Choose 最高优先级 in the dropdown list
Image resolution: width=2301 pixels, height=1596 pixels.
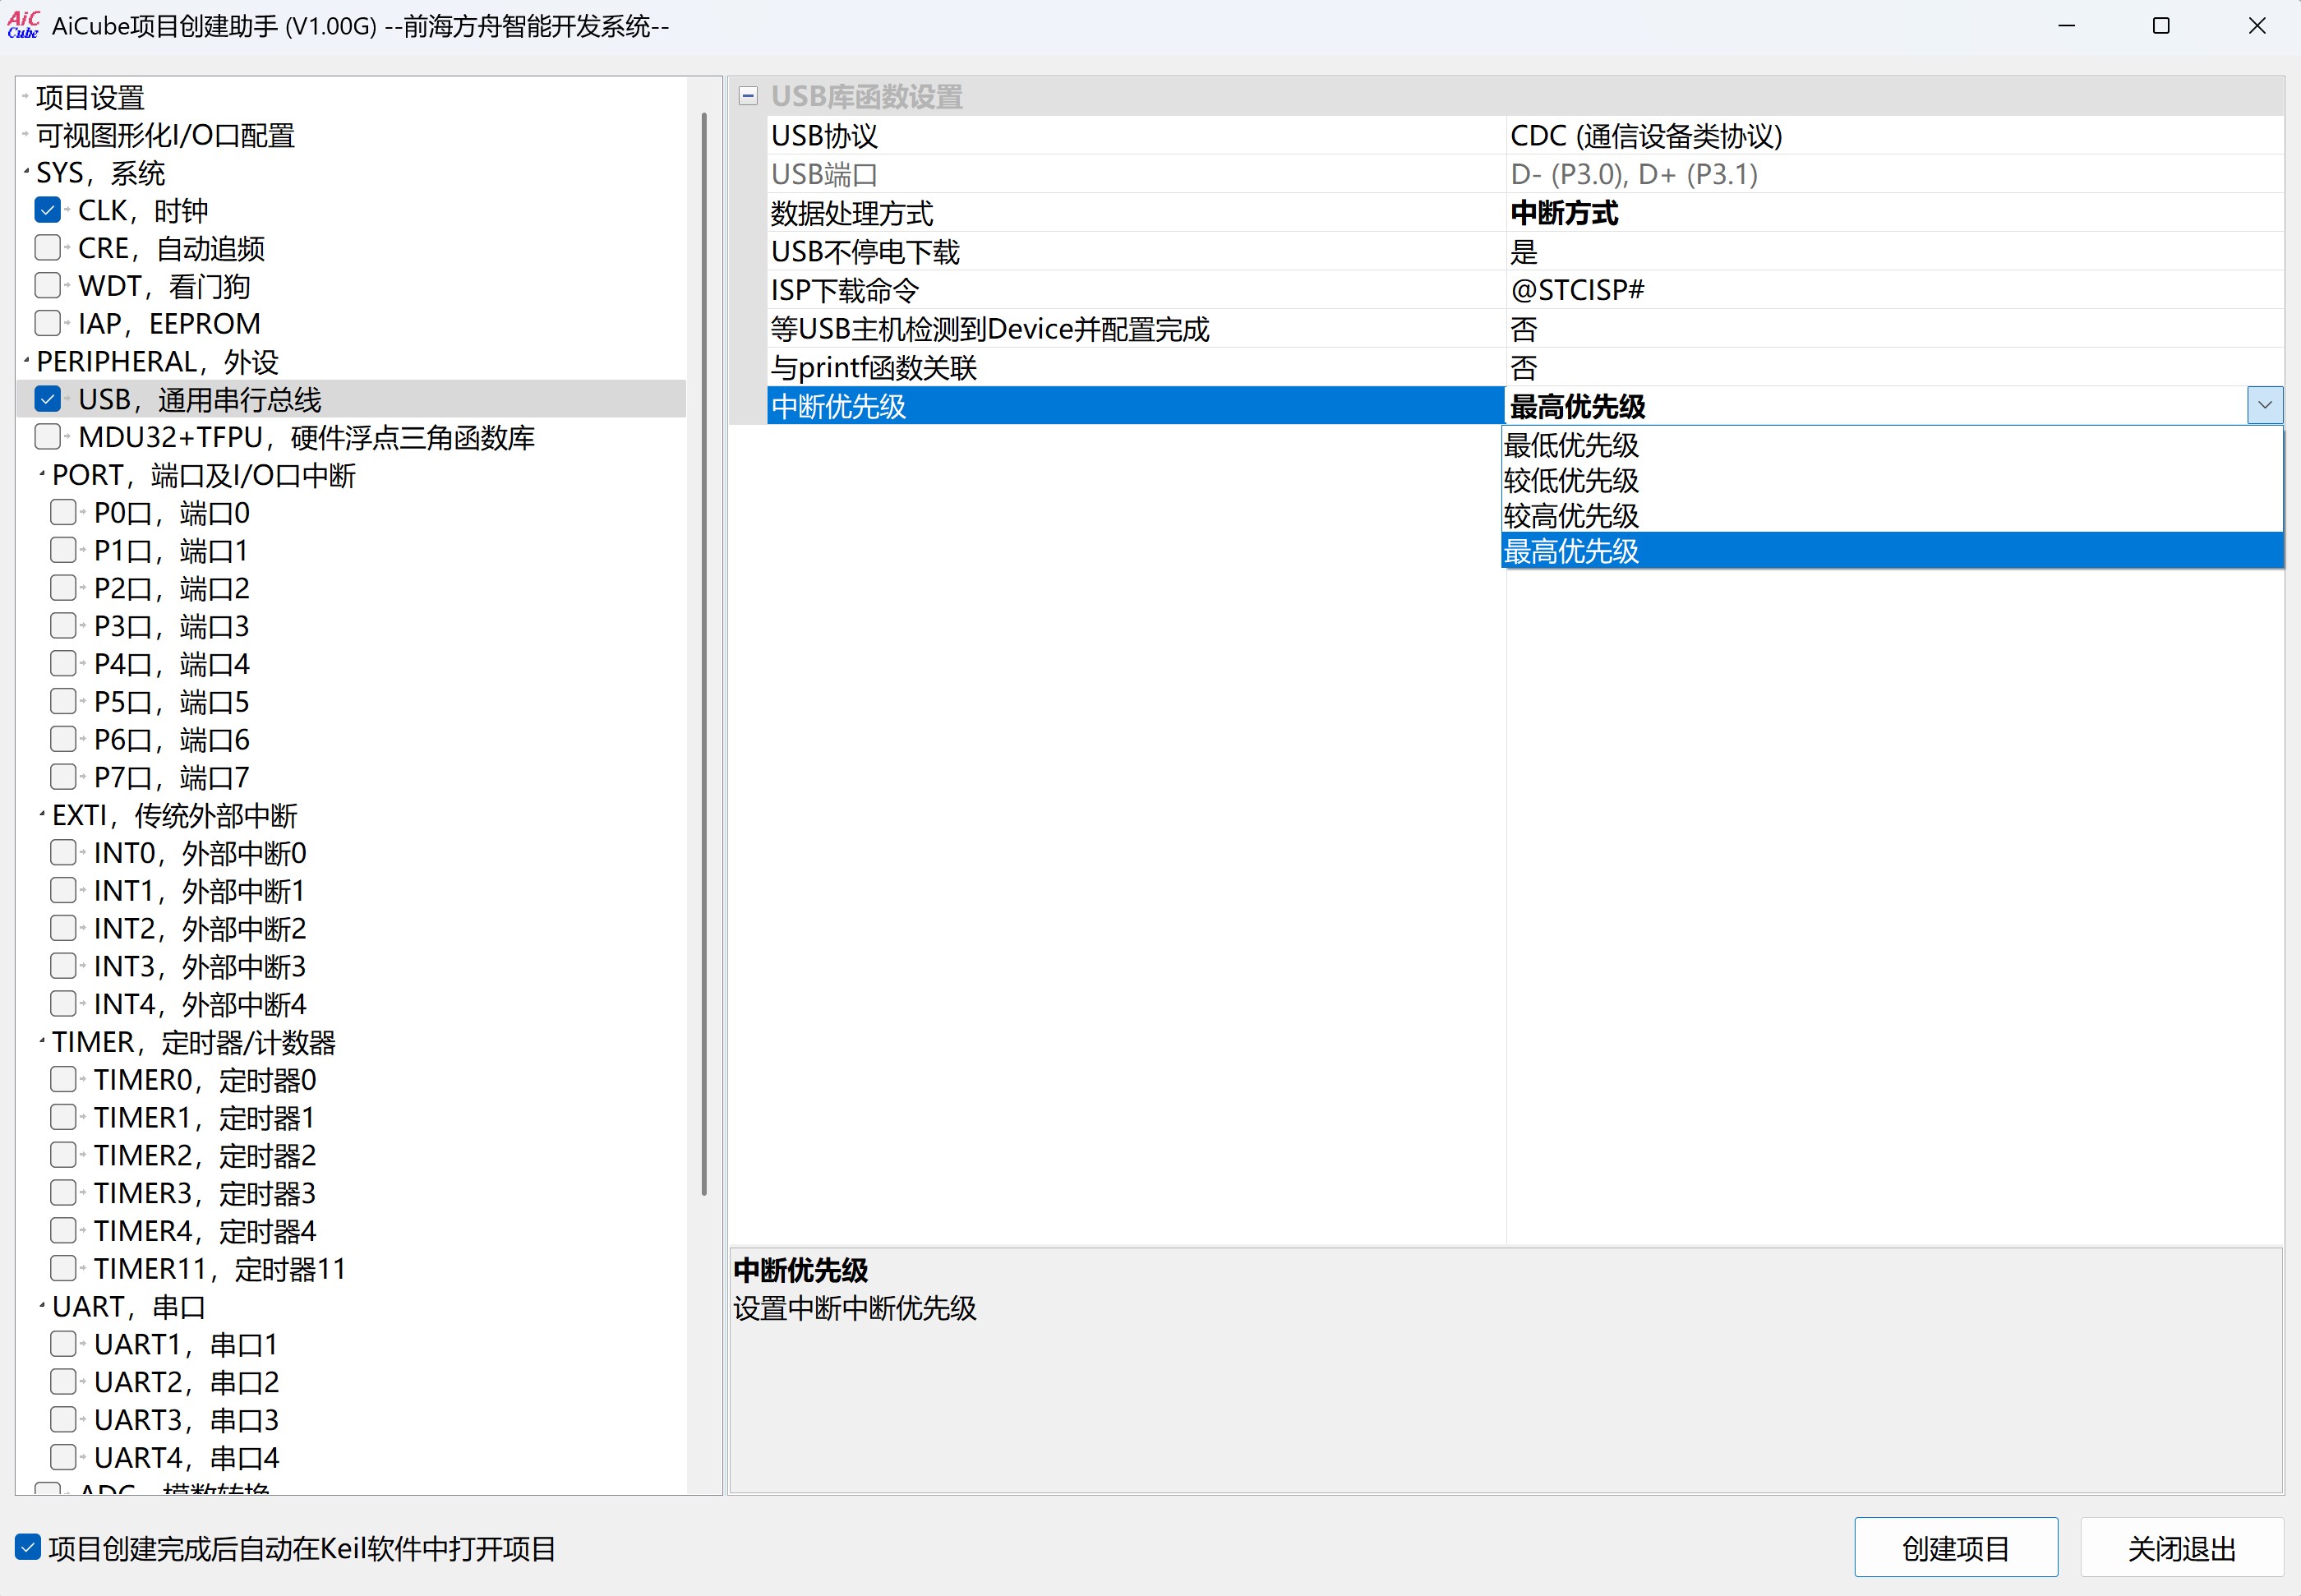[1891, 551]
